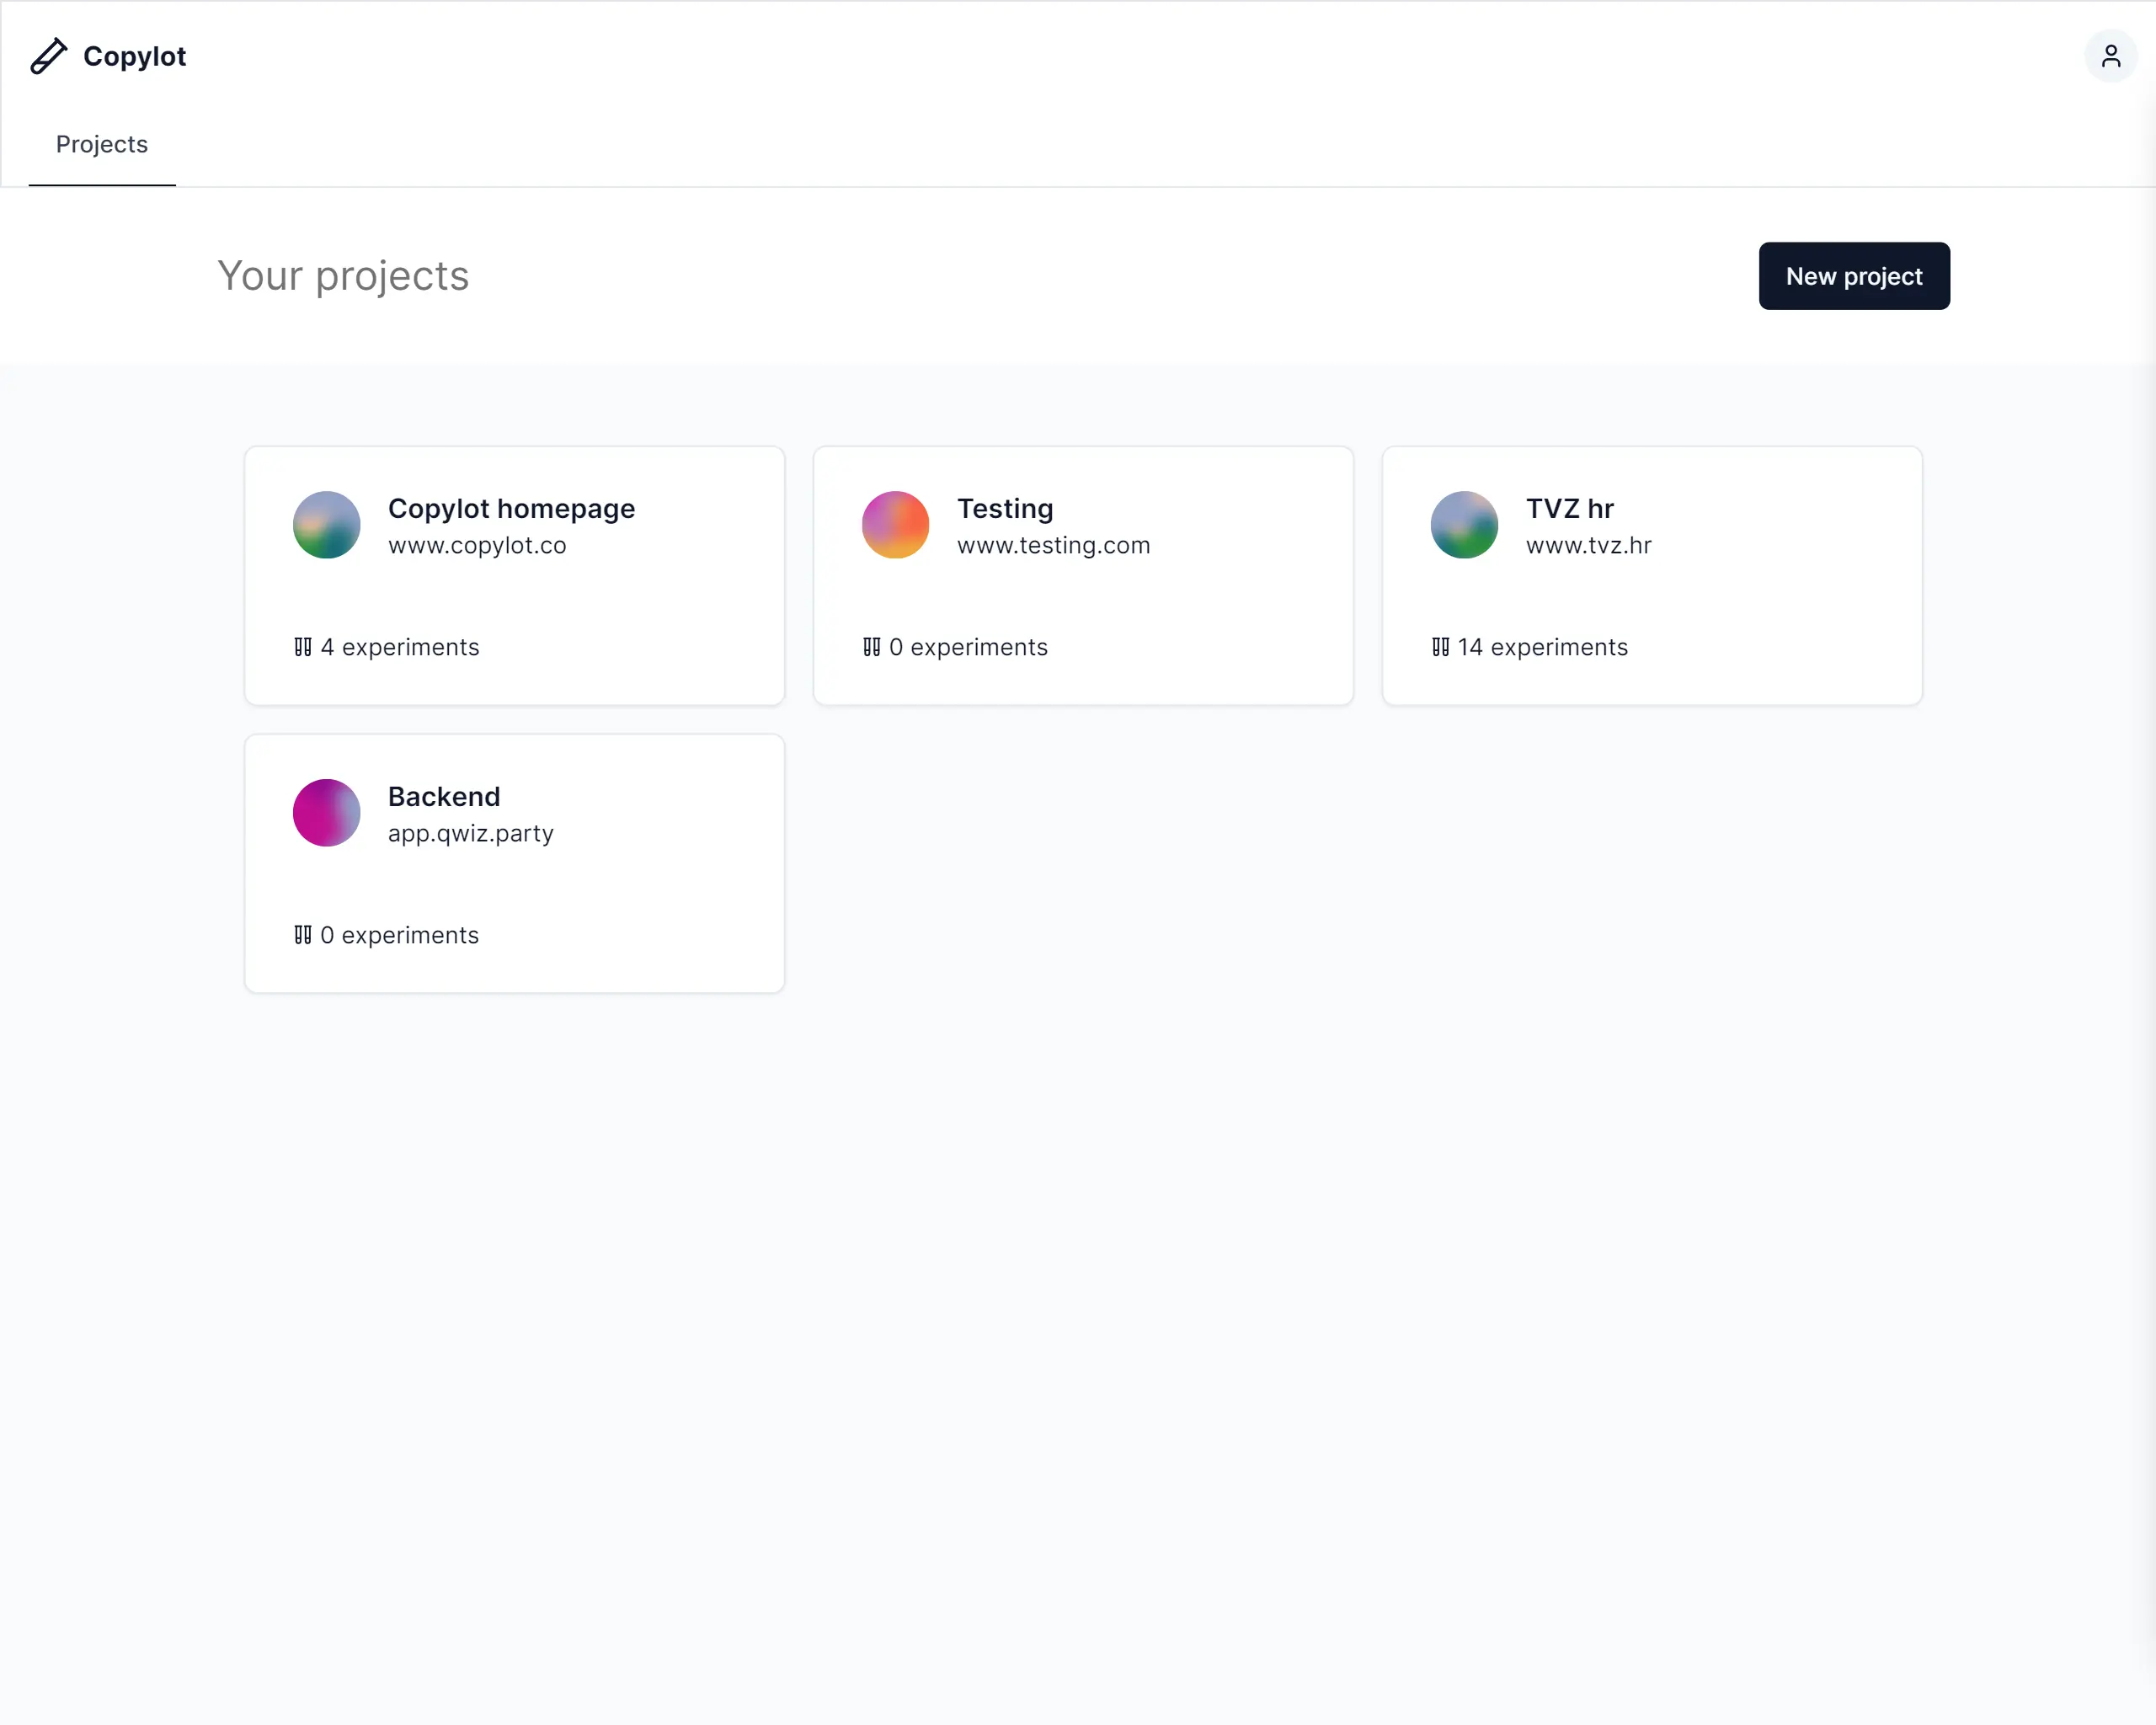The image size is (2156, 1725).
Task: Click the app.qwiz.party URL text
Action: [x=470, y=833]
